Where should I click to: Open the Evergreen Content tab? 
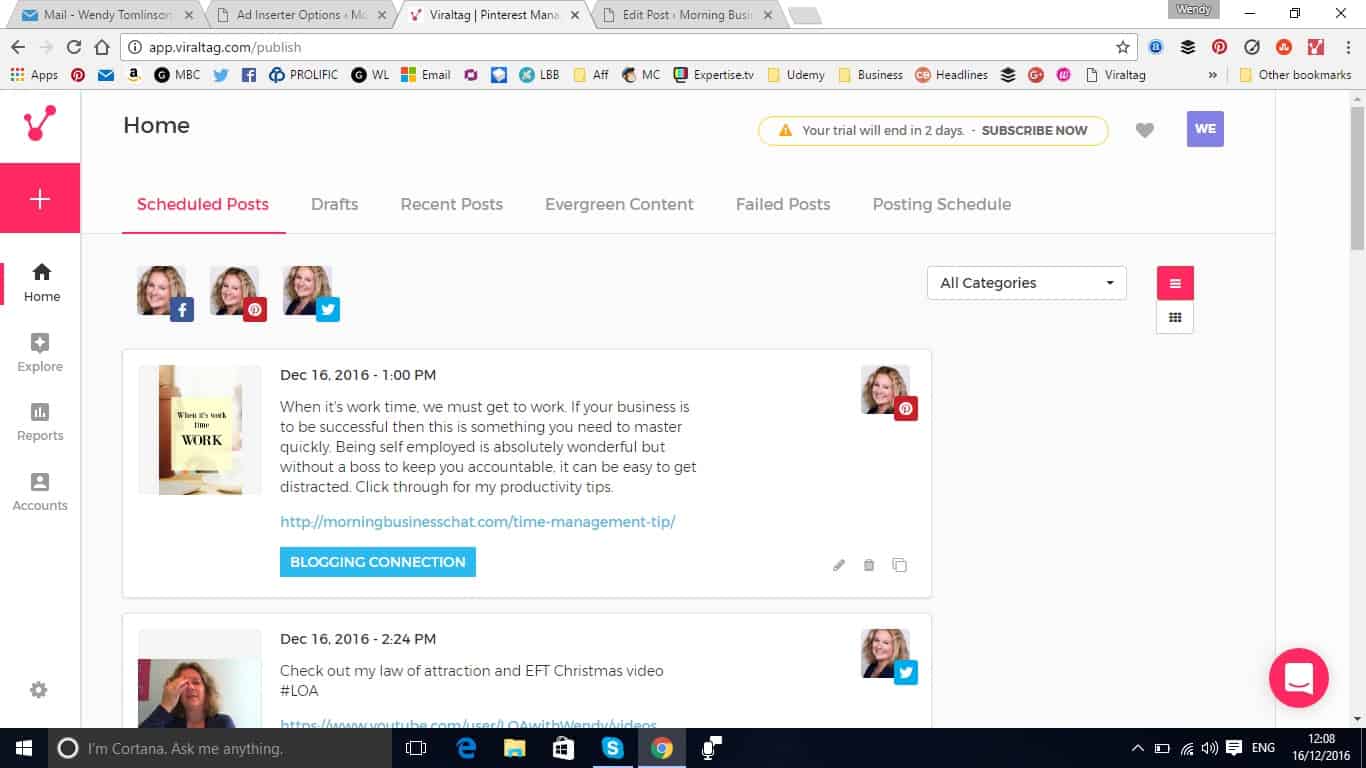[619, 204]
